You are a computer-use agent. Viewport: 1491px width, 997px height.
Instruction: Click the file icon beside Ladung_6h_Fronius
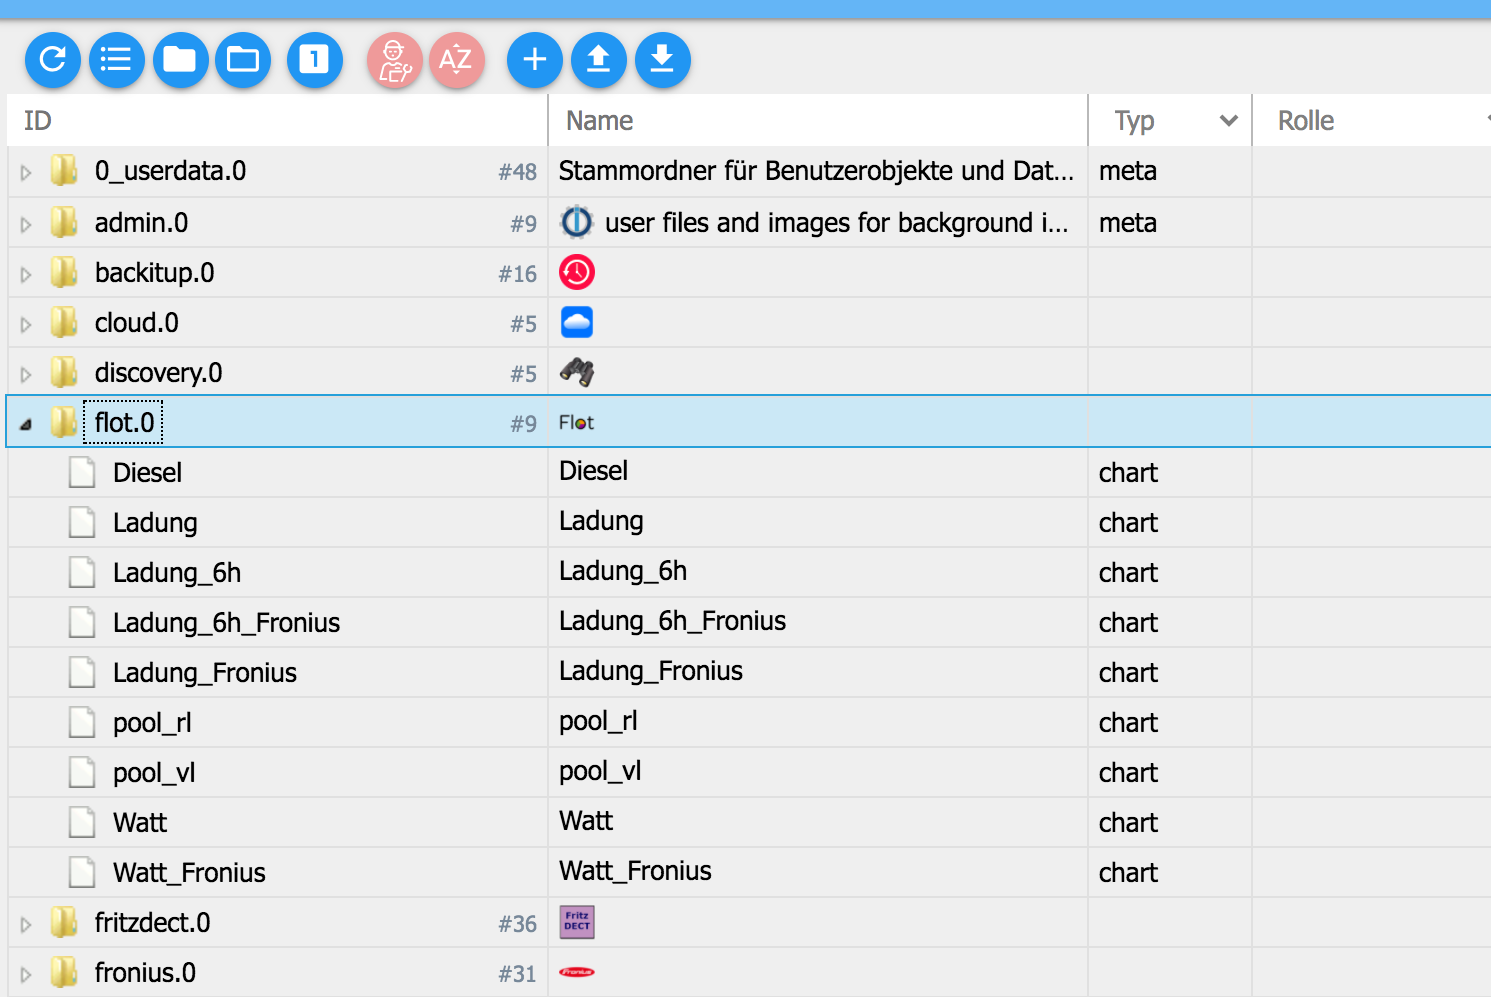click(82, 622)
